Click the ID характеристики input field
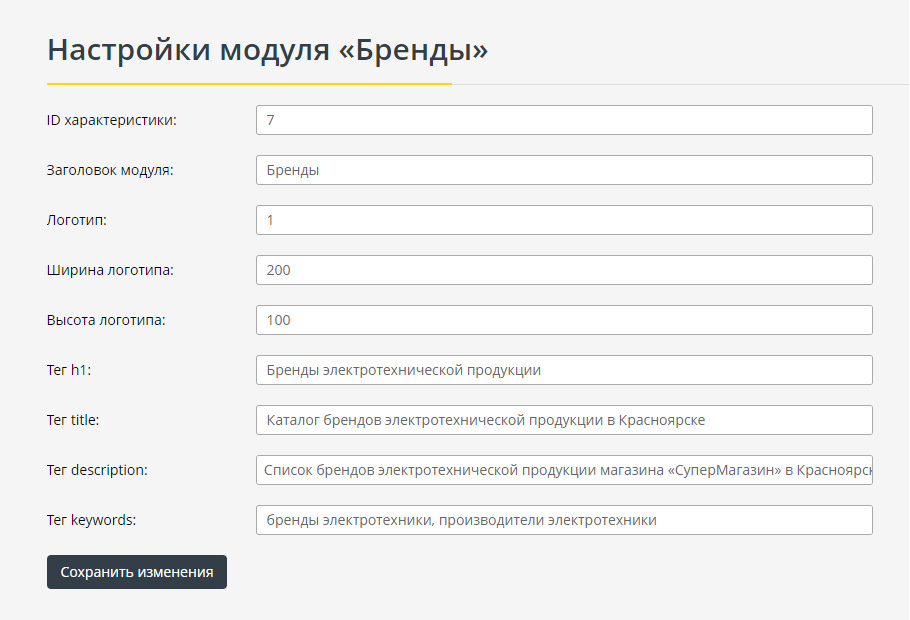This screenshot has width=910, height=620. (560, 119)
